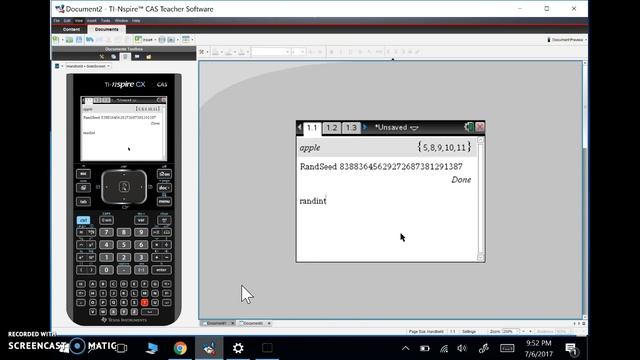
Task: Click the del key on emulator
Action: 164,220
